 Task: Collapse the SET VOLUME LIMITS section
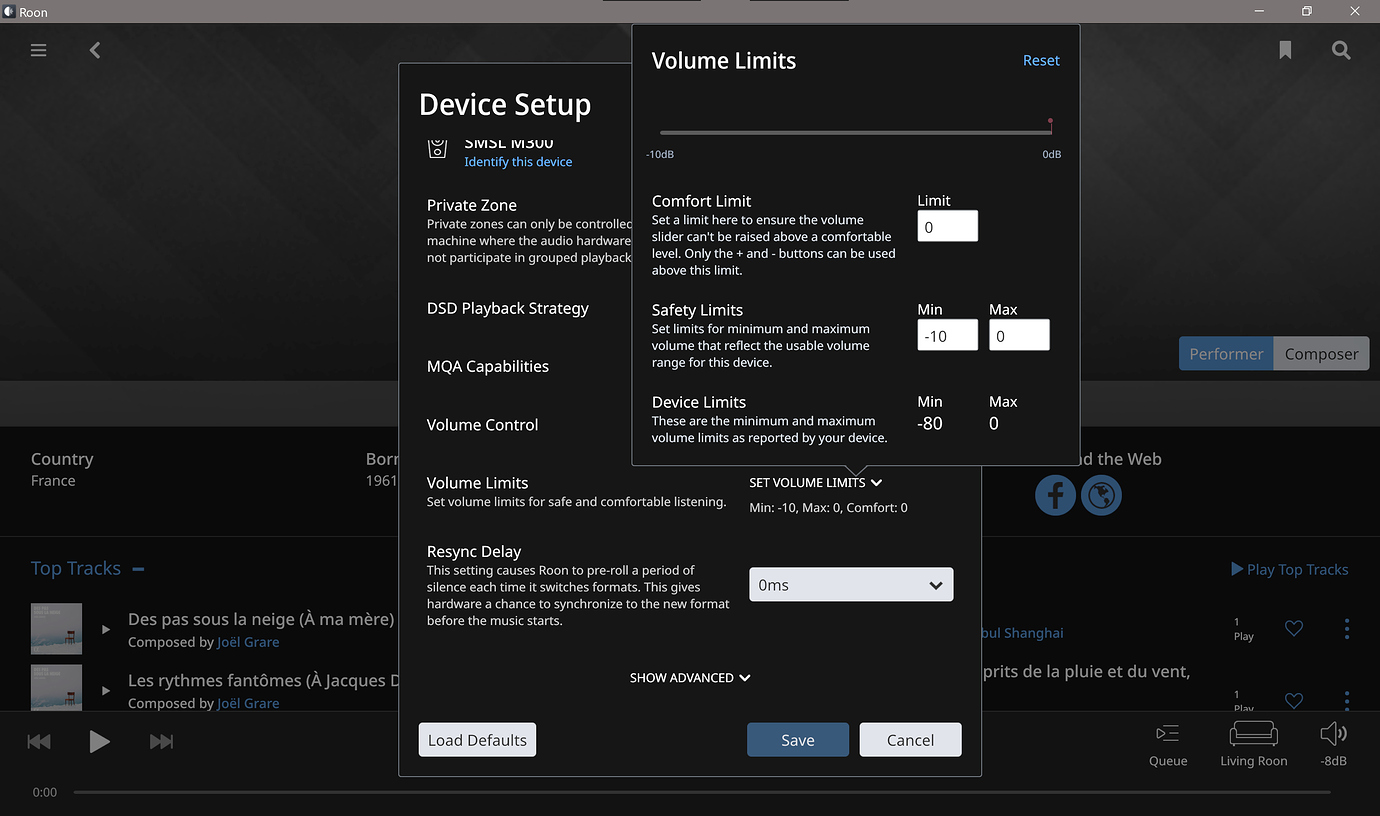click(815, 482)
